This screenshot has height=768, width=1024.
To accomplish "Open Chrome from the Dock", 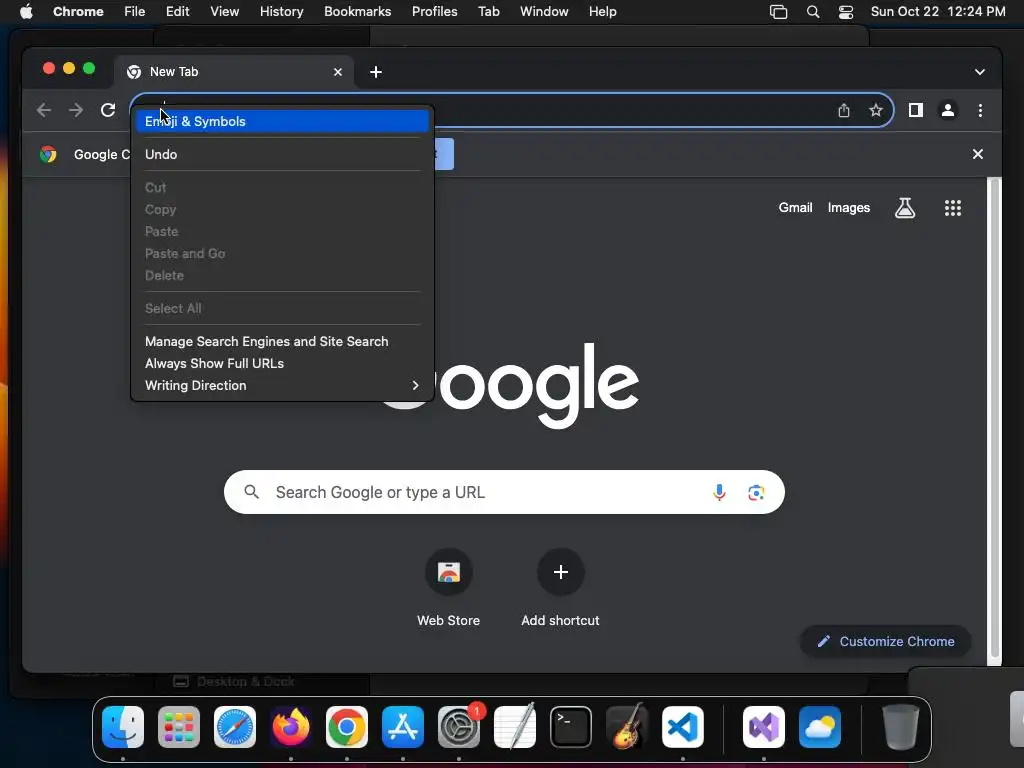I will (x=347, y=727).
